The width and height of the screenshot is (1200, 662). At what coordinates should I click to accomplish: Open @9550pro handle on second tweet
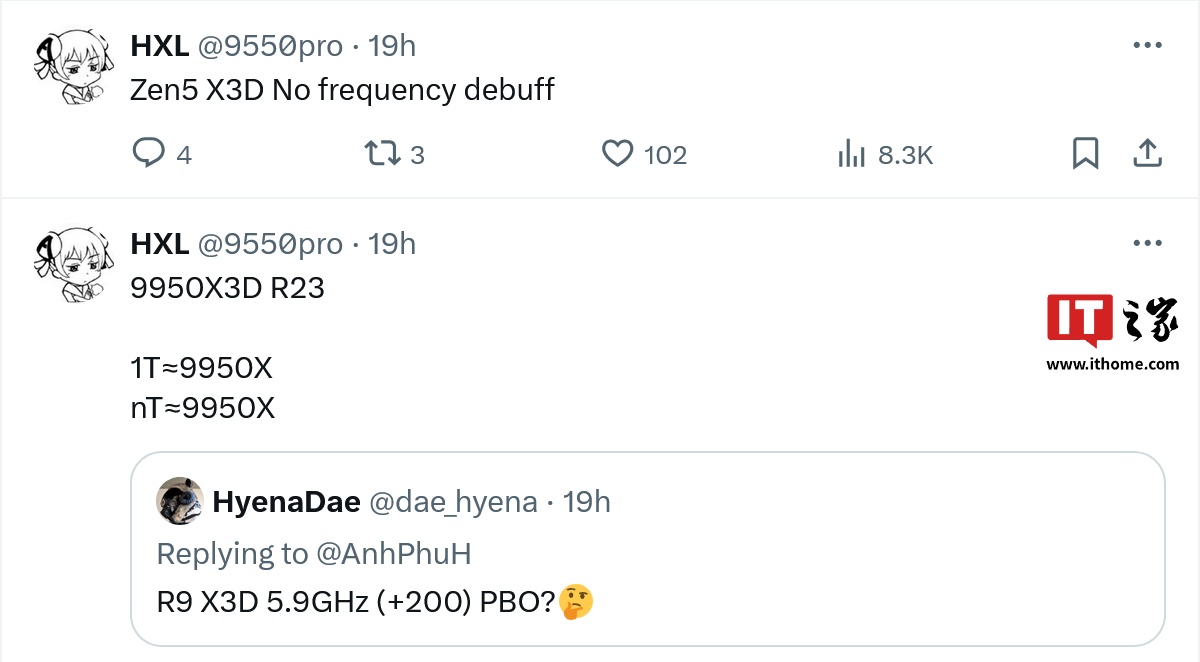pos(270,244)
